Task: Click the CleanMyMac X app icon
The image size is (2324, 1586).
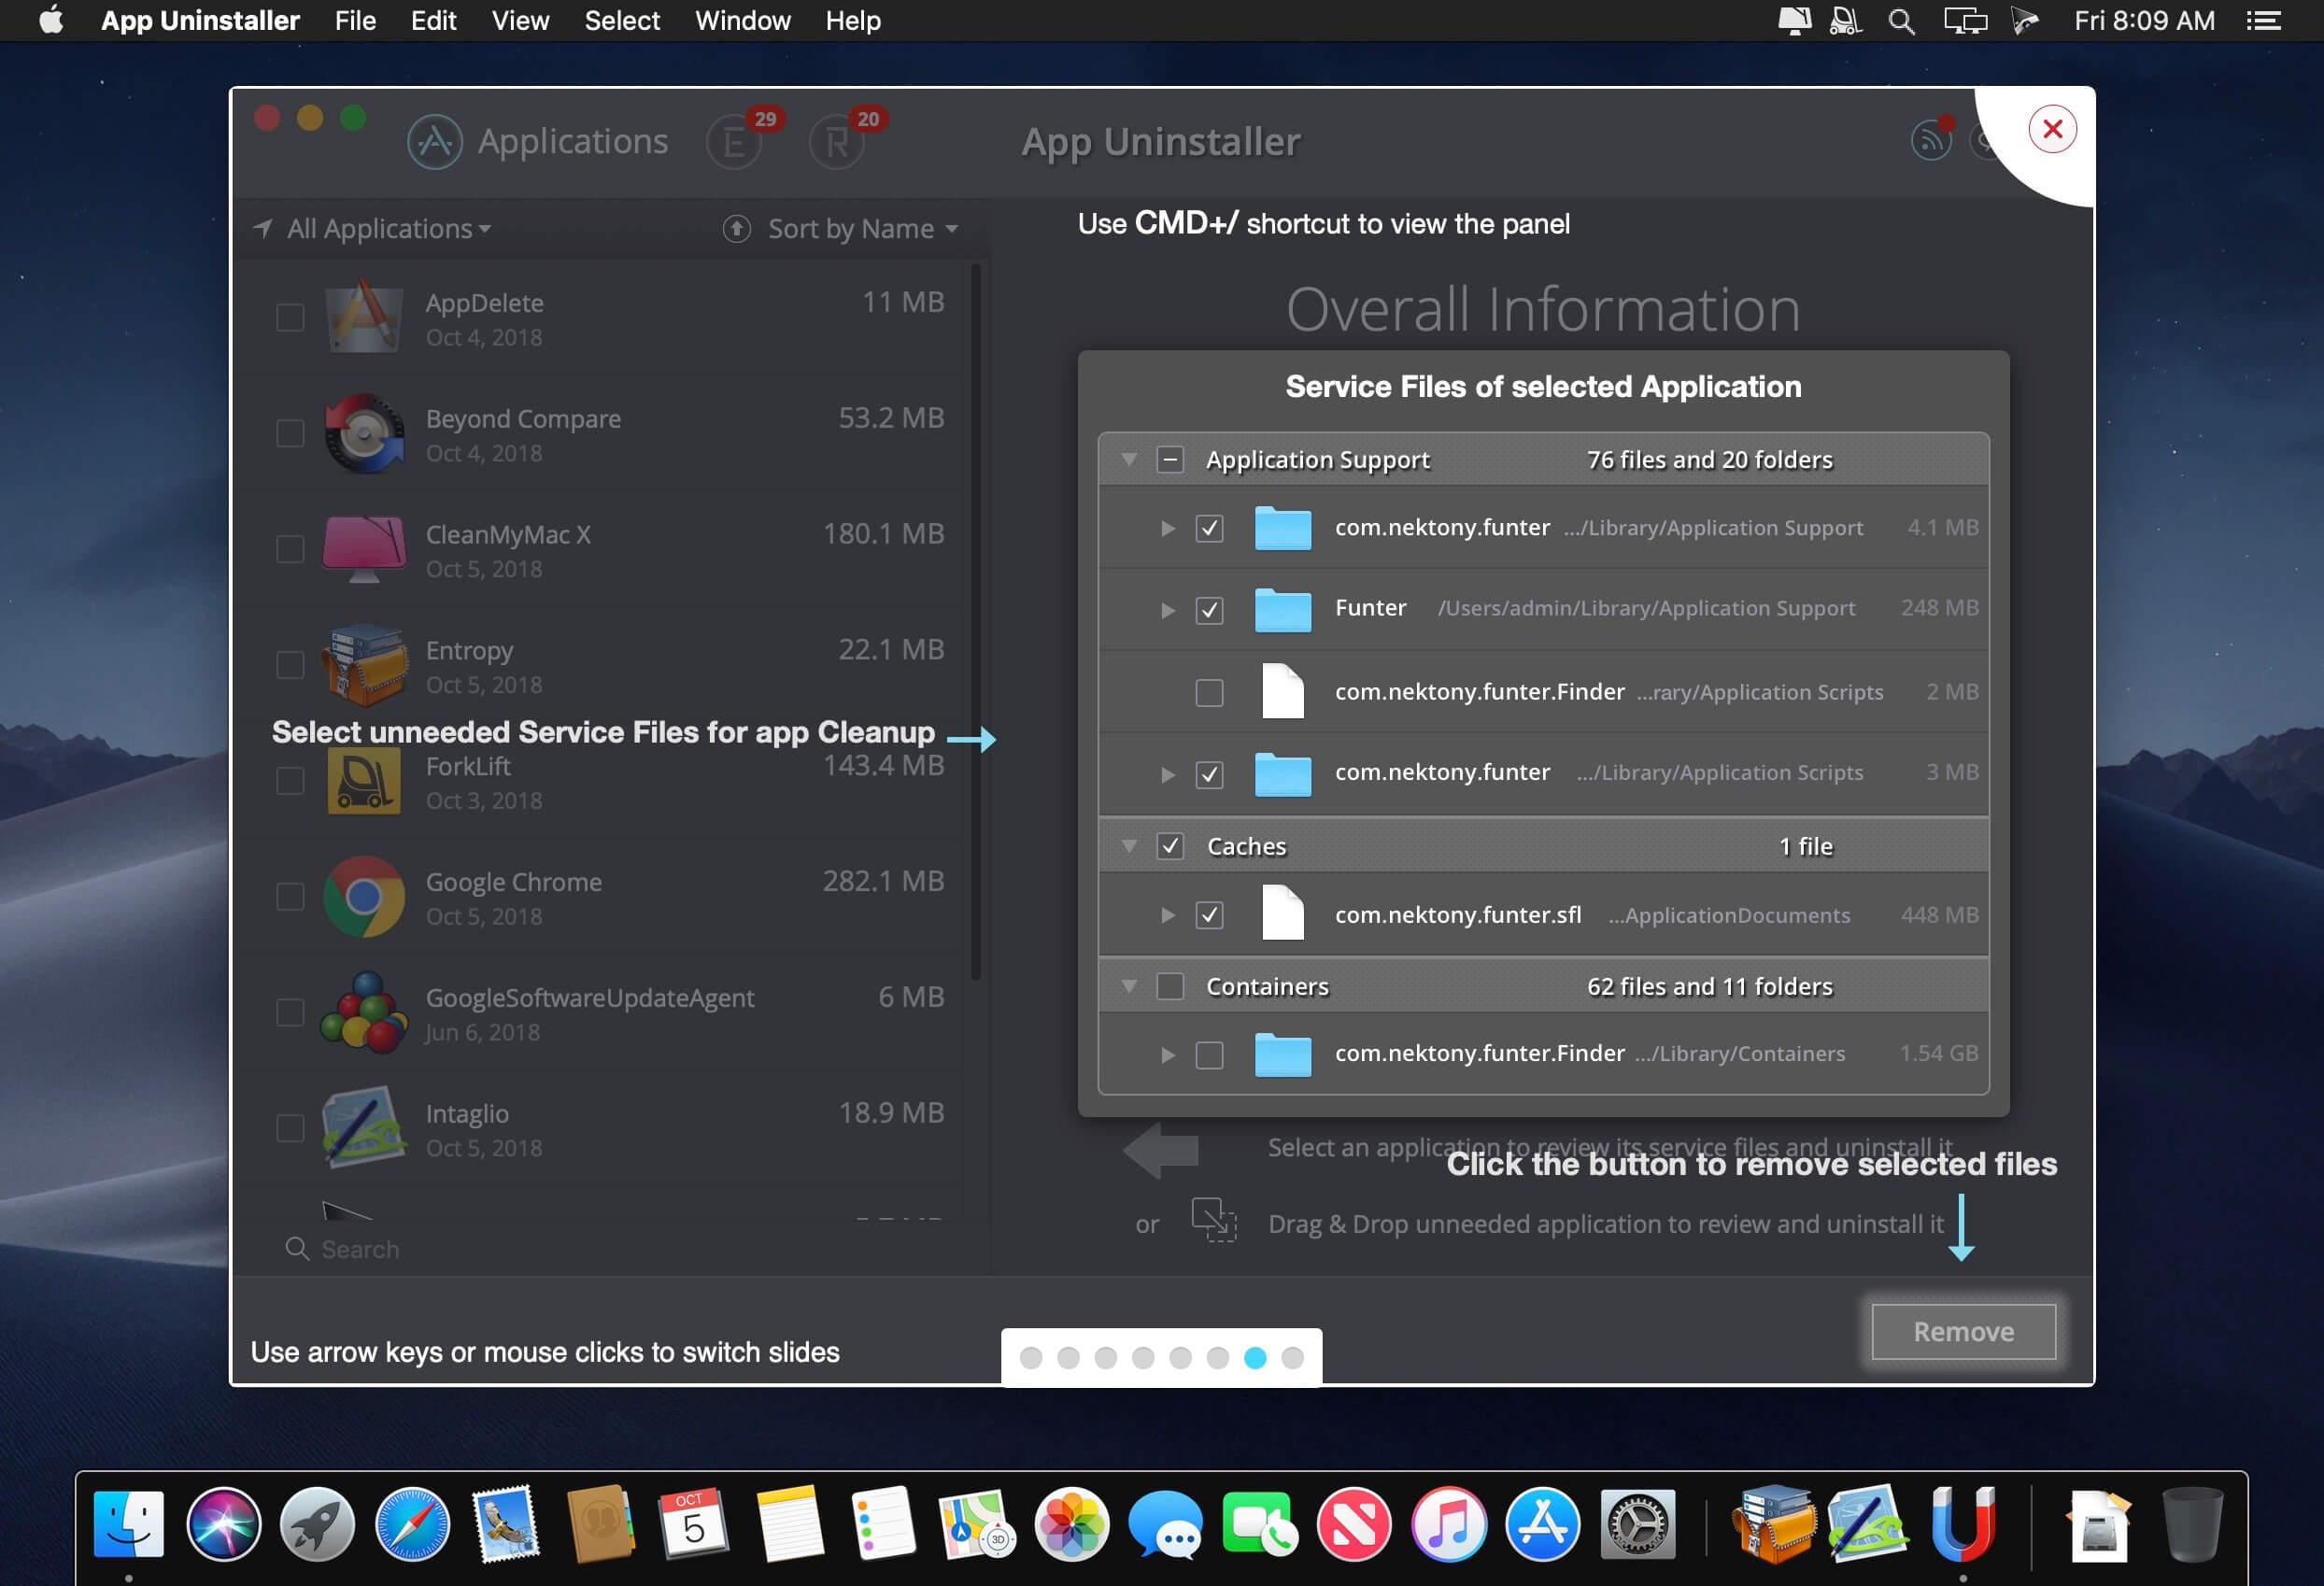Action: [x=364, y=549]
